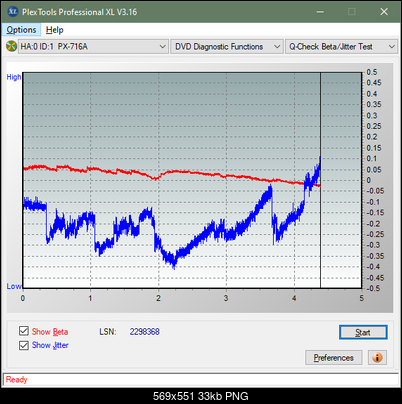This screenshot has width=402, height=404.
Task: Click the orange info button
Action: click(x=377, y=358)
